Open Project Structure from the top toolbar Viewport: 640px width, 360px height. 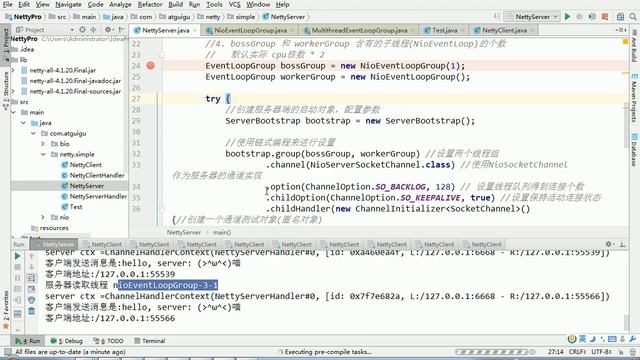620,17
